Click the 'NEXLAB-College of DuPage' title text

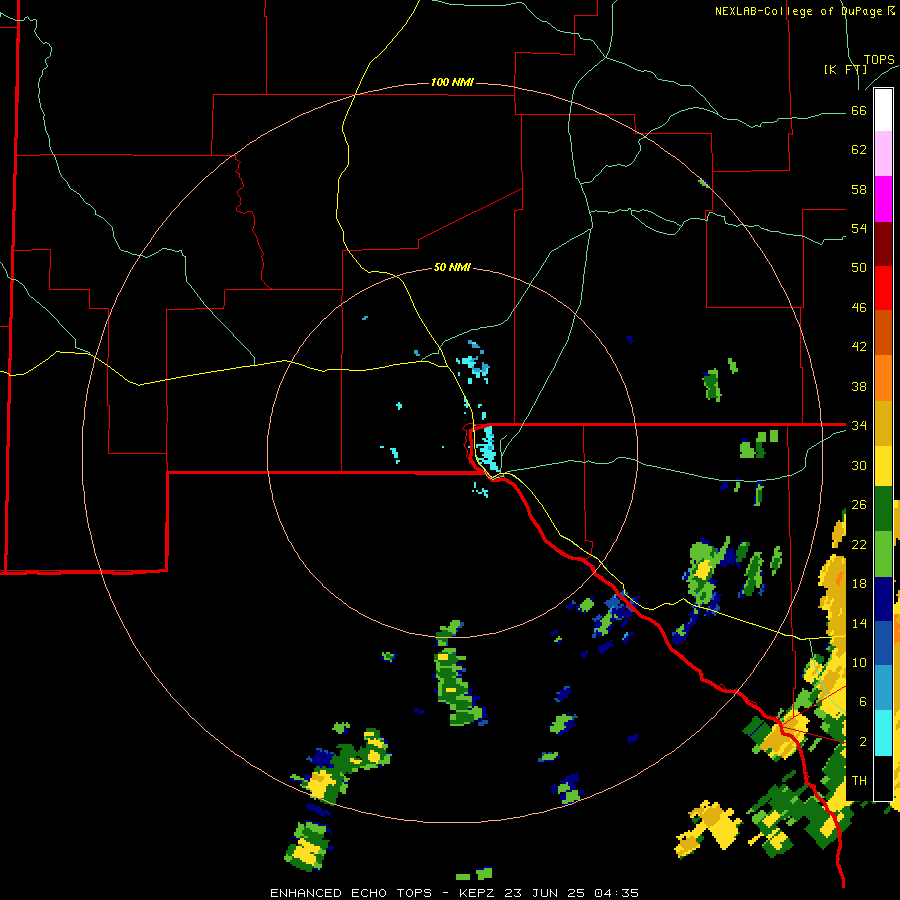coord(799,11)
